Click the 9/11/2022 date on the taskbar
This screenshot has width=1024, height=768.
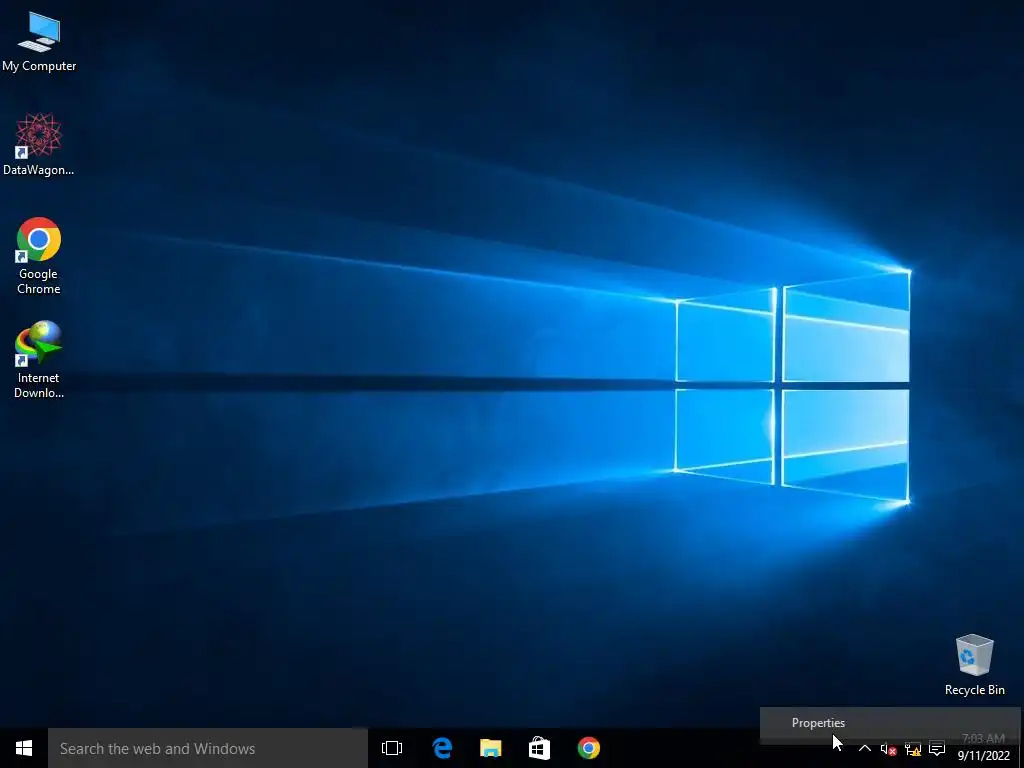pyautogui.click(x=984, y=756)
